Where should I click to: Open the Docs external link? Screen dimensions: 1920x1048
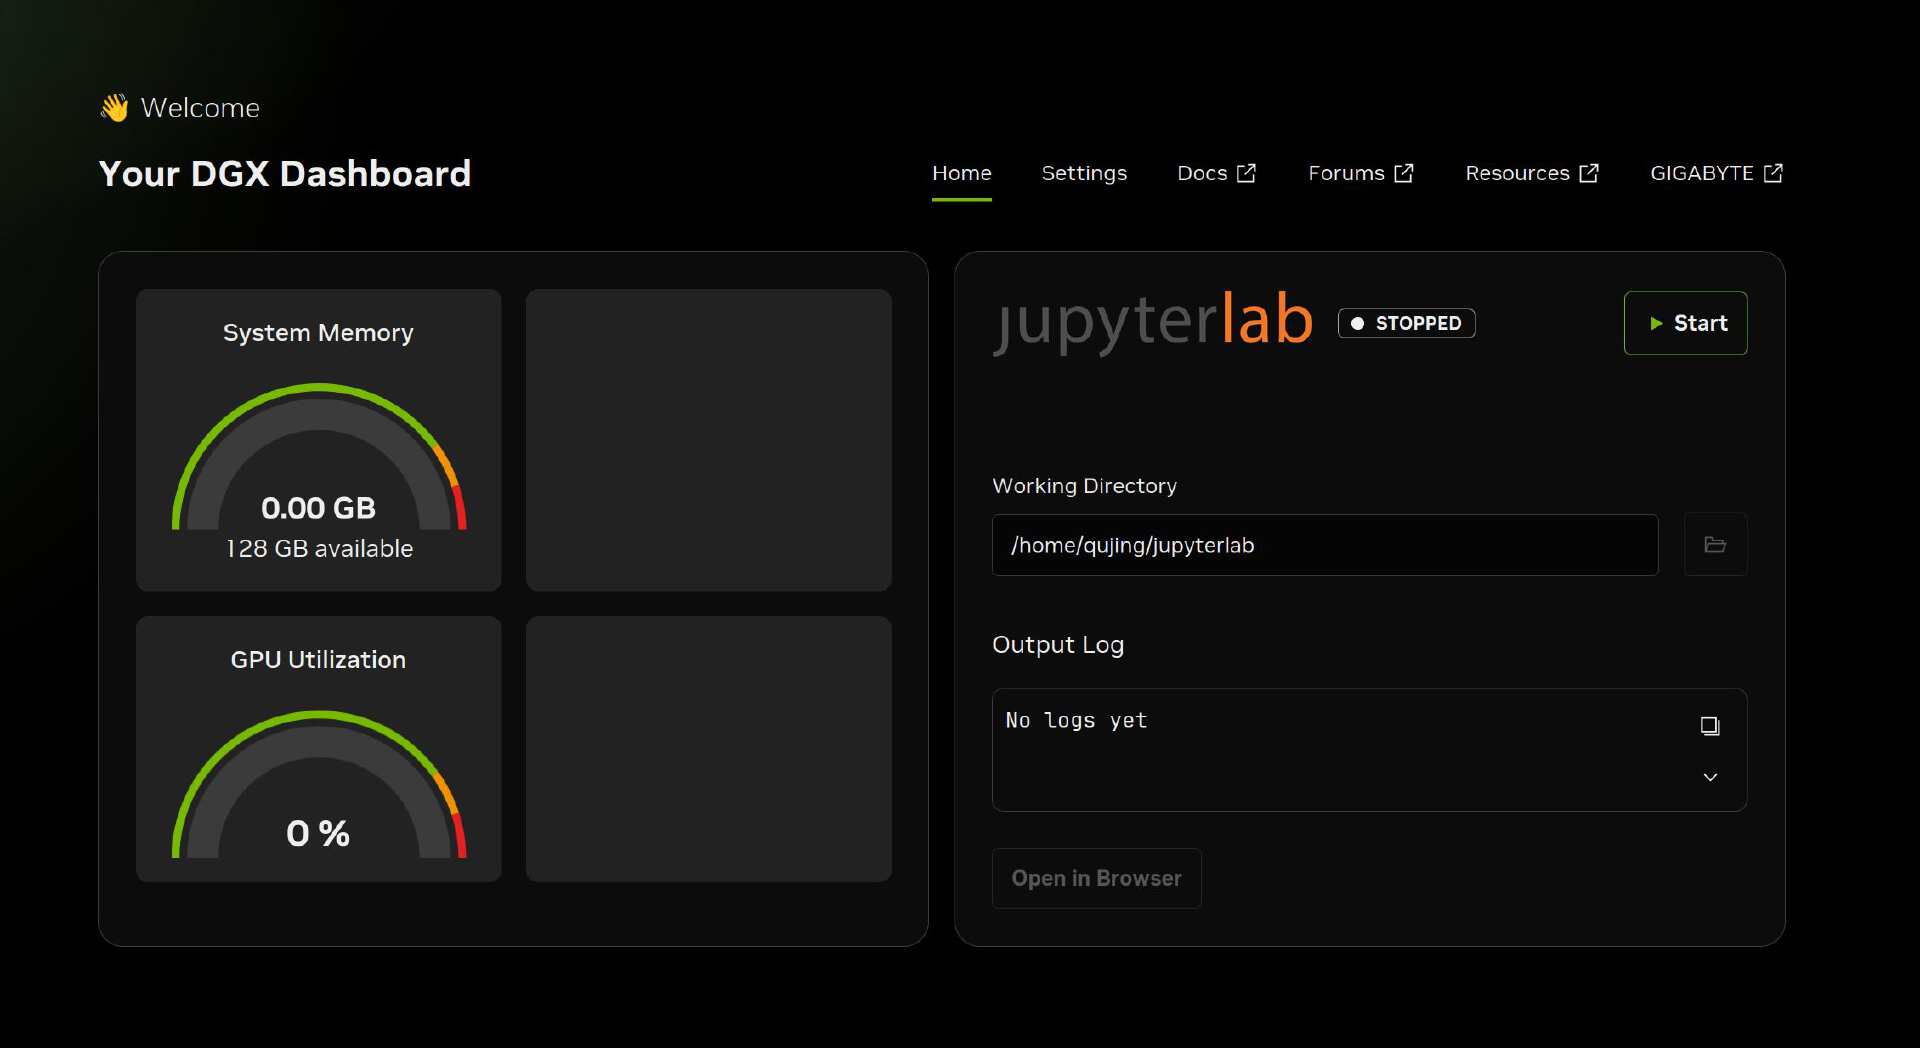[x=1216, y=173]
